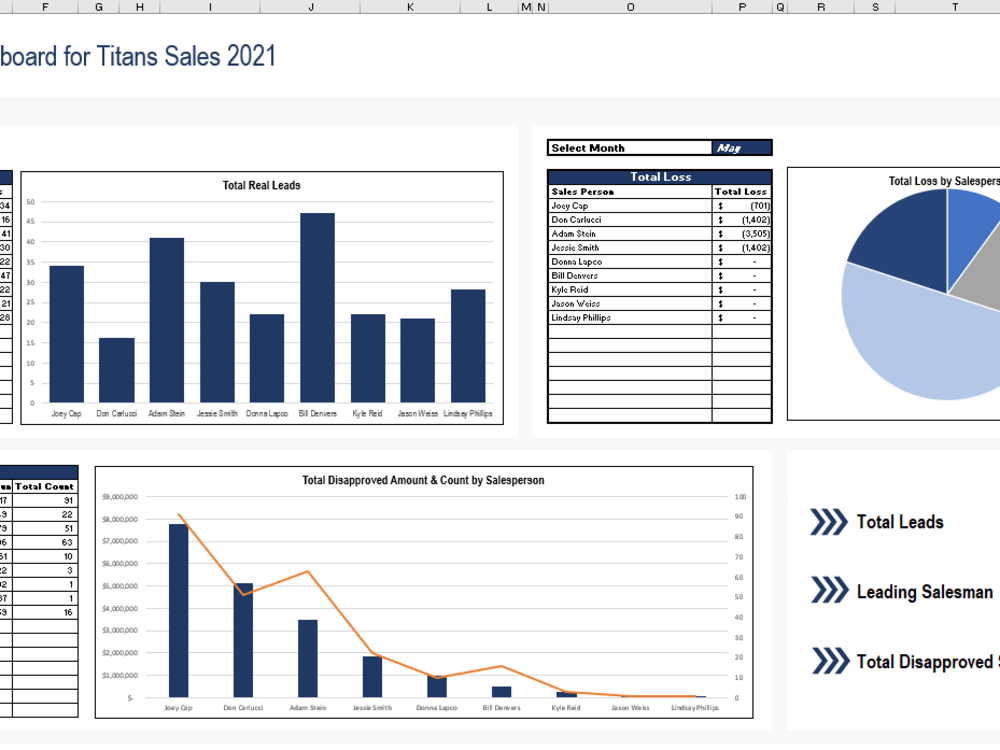Click the Total Disapproved Amount & Count chart title
Viewport: 1000px width, 750px height.
[x=423, y=479]
